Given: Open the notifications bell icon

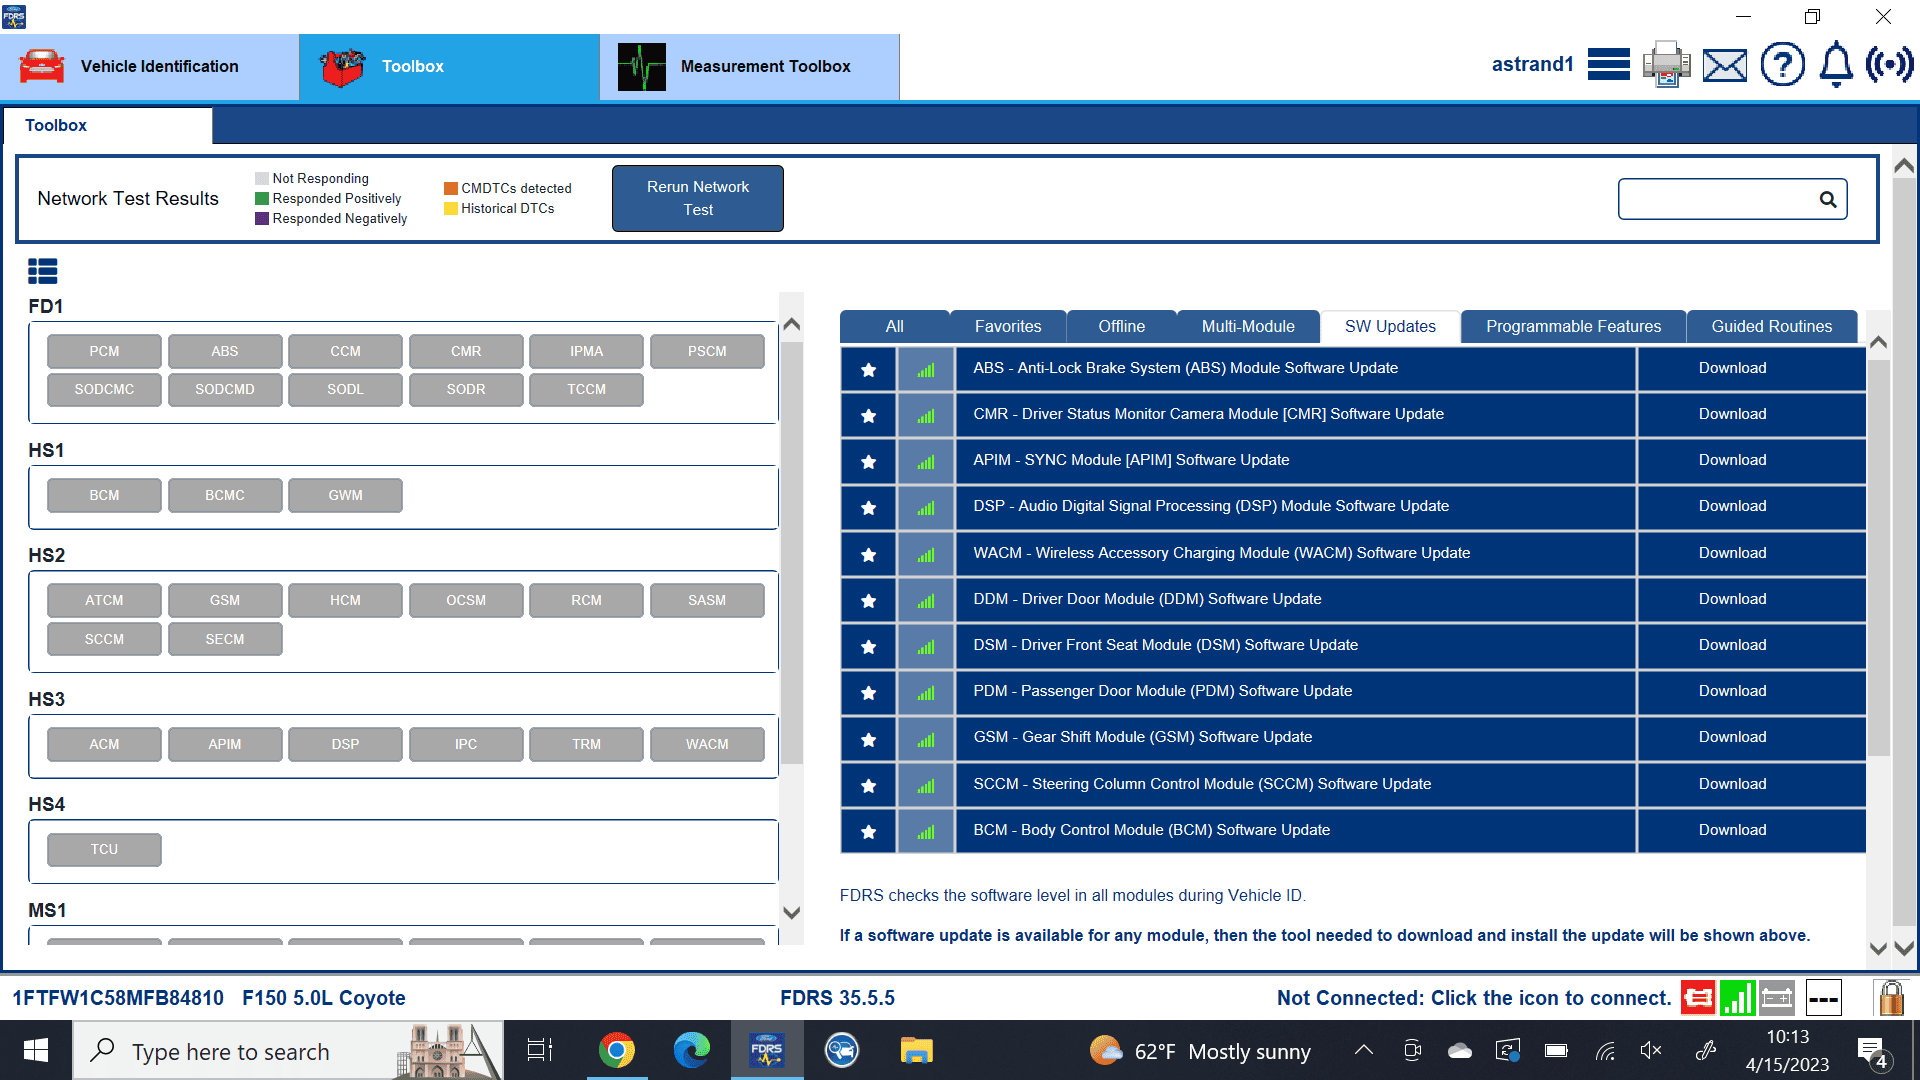Looking at the screenshot, I should pyautogui.click(x=1836, y=65).
